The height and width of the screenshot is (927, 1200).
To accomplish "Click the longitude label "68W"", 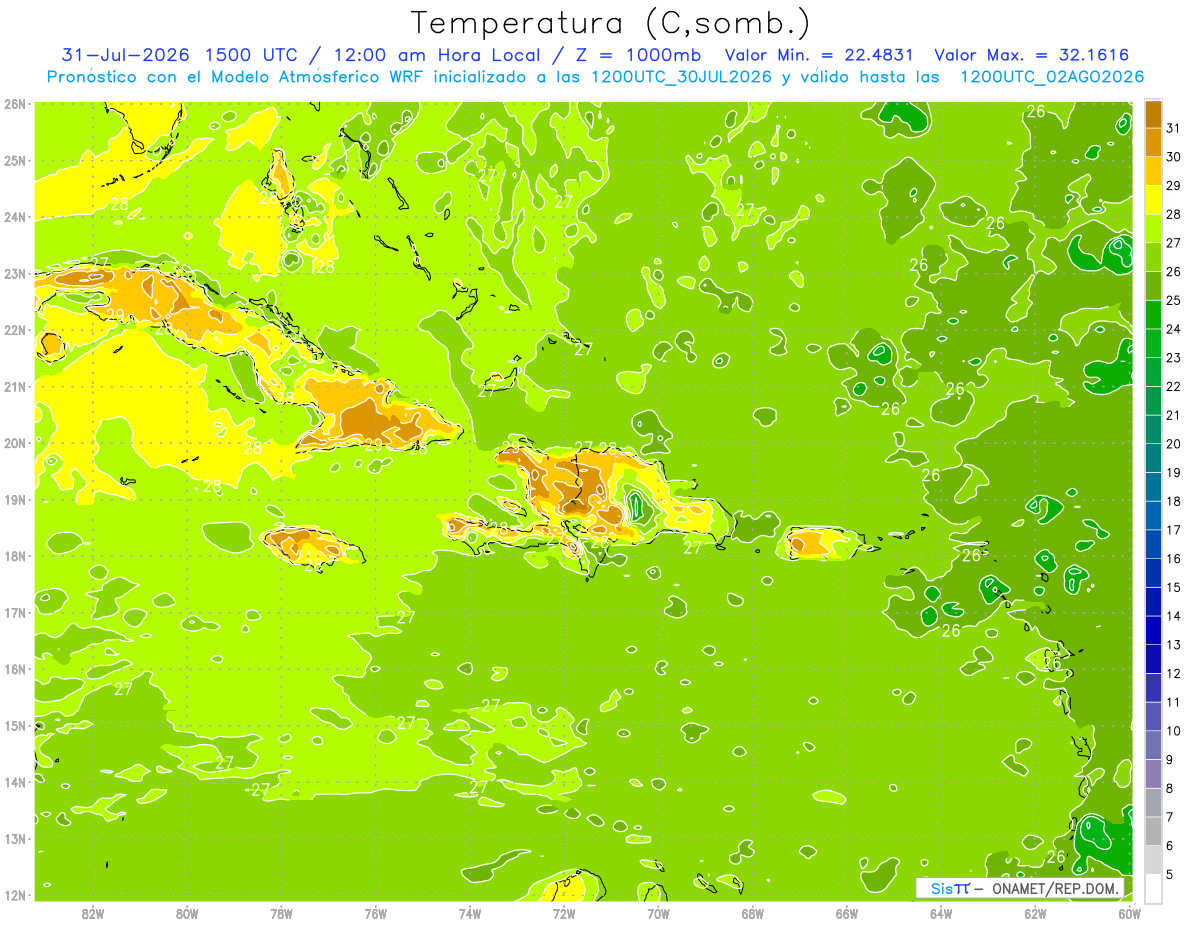I will coord(753,913).
